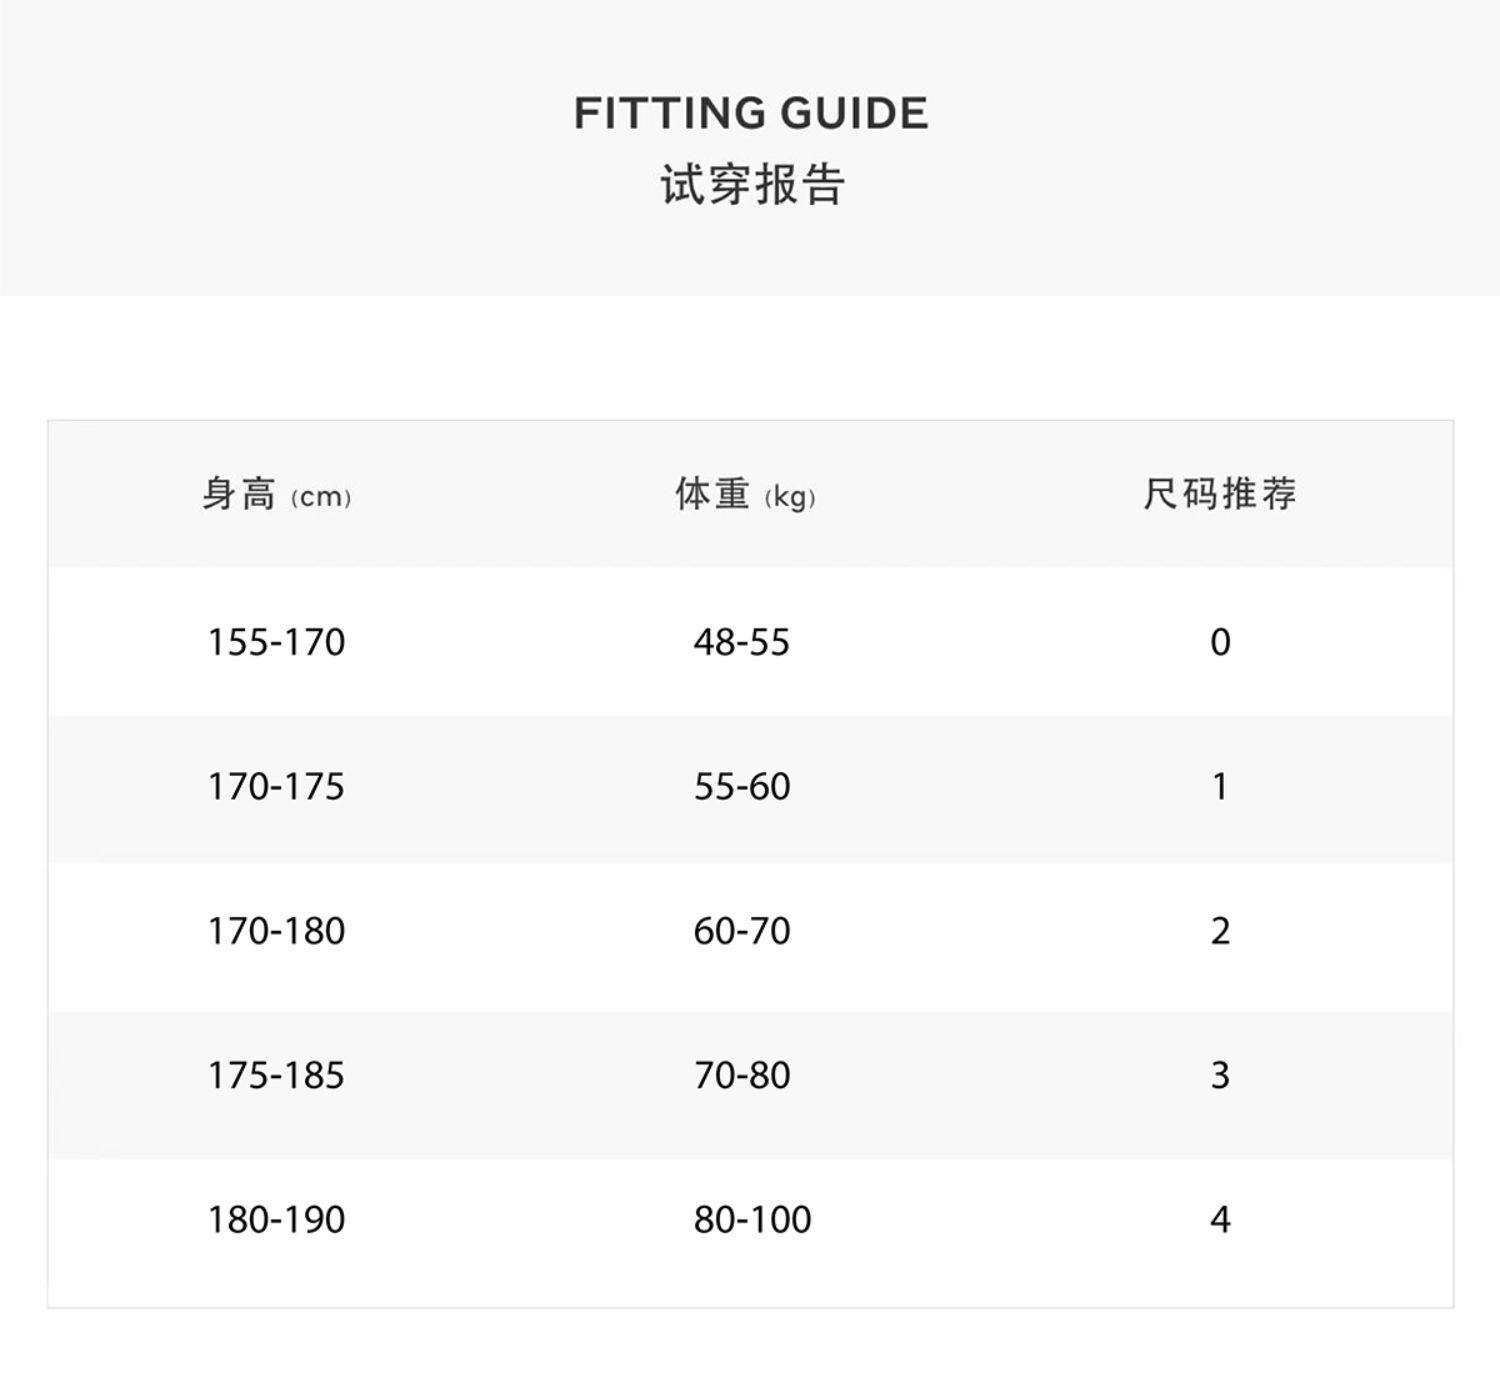Click the 170-180 height cell
Screen dimensions: 1500x1400
click(x=276, y=931)
